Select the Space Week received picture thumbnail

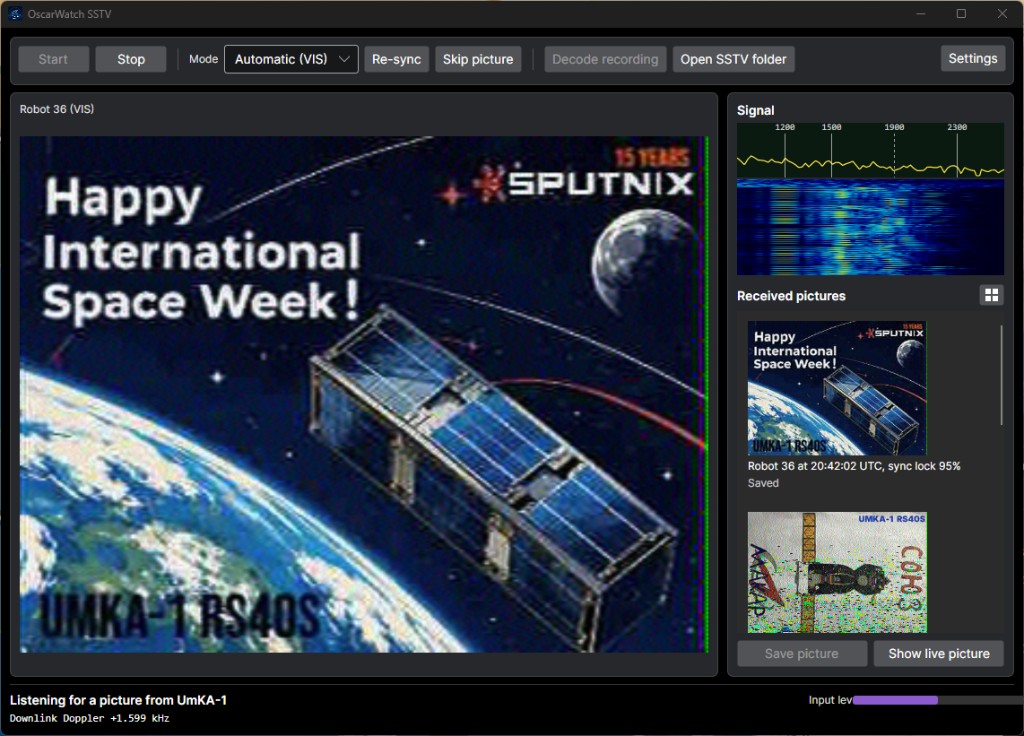pos(837,388)
